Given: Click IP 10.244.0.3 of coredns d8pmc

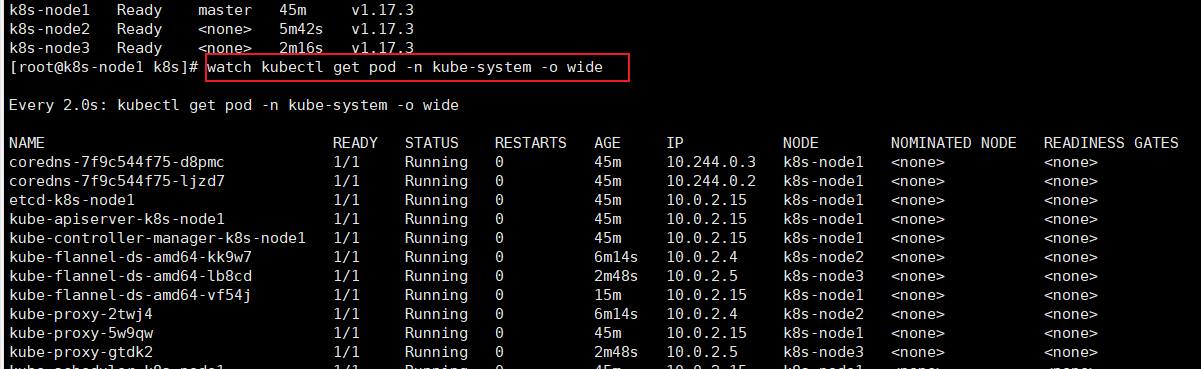Looking at the screenshot, I should [711, 162].
